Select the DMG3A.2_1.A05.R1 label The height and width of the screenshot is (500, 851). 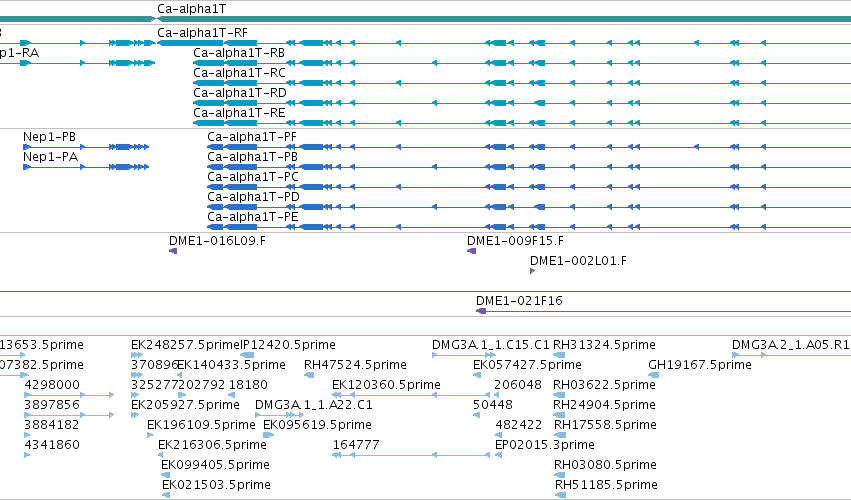pos(791,345)
